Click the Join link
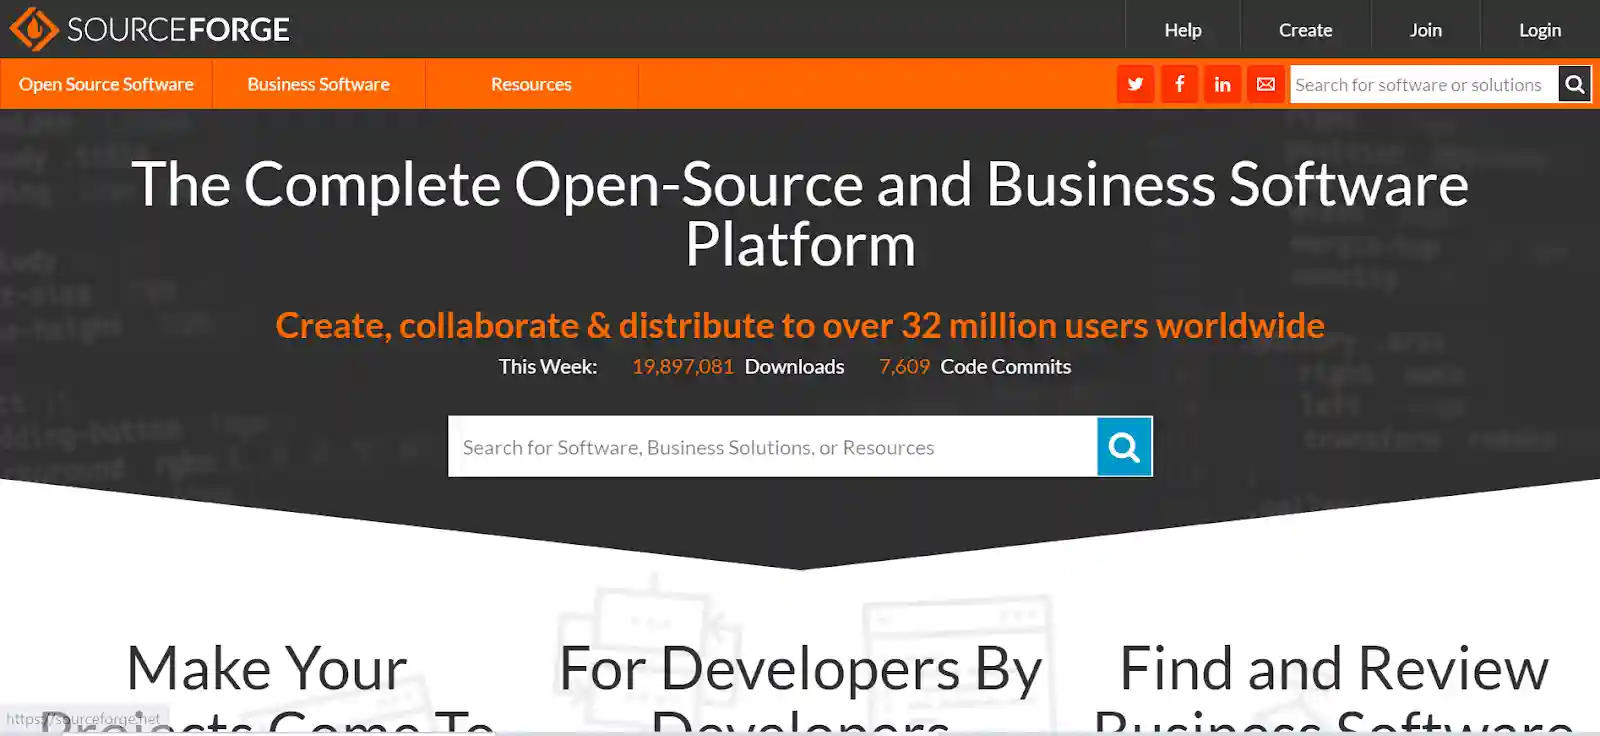 [x=1425, y=30]
